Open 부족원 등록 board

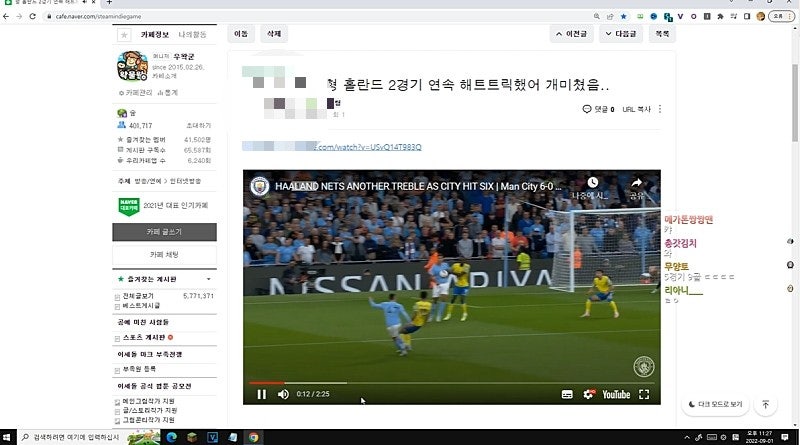click(x=139, y=369)
